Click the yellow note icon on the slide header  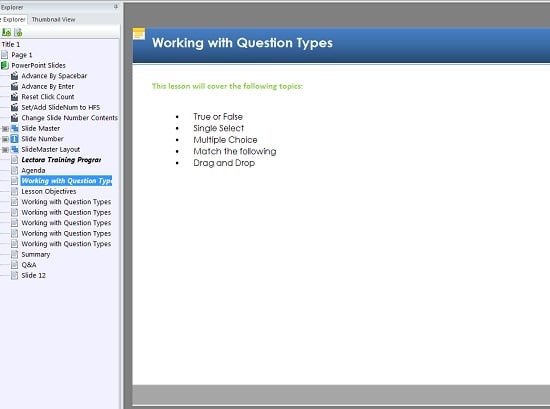click(x=139, y=34)
